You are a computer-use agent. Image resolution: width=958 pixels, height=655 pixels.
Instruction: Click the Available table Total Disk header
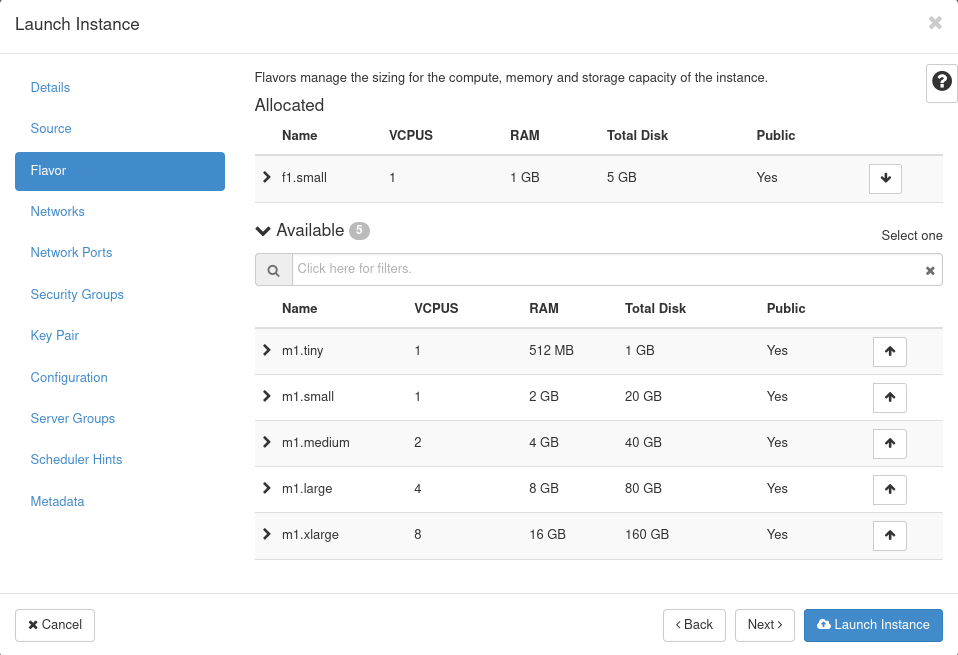(x=655, y=309)
